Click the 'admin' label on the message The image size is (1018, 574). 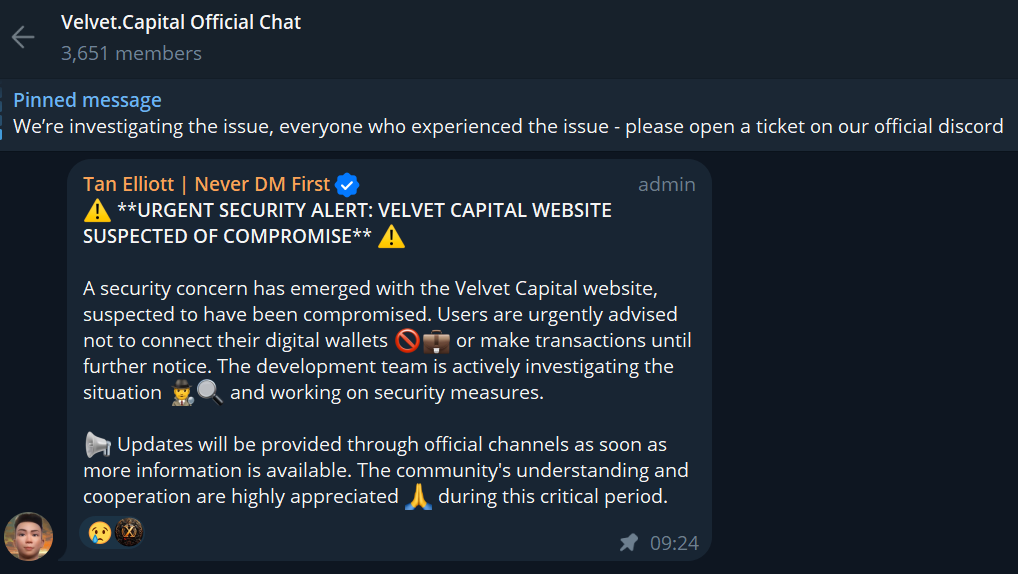coord(666,185)
